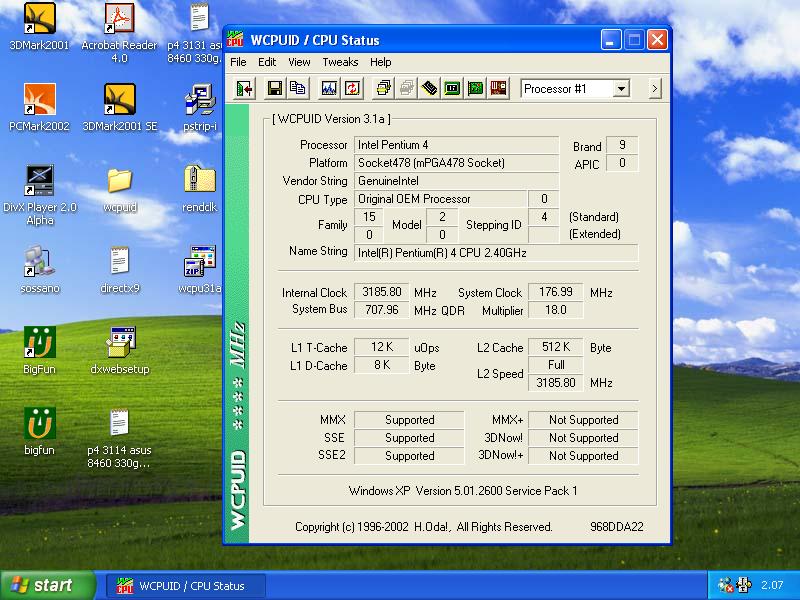
Task: Click the exit door icon in WCPUID toolbar
Action: [x=244, y=89]
